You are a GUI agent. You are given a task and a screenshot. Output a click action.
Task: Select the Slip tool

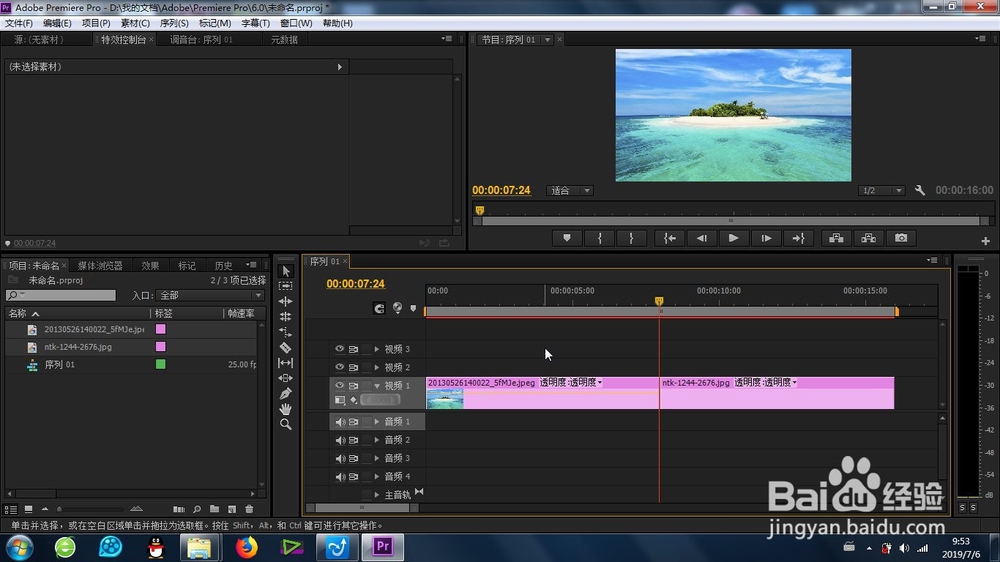286,363
